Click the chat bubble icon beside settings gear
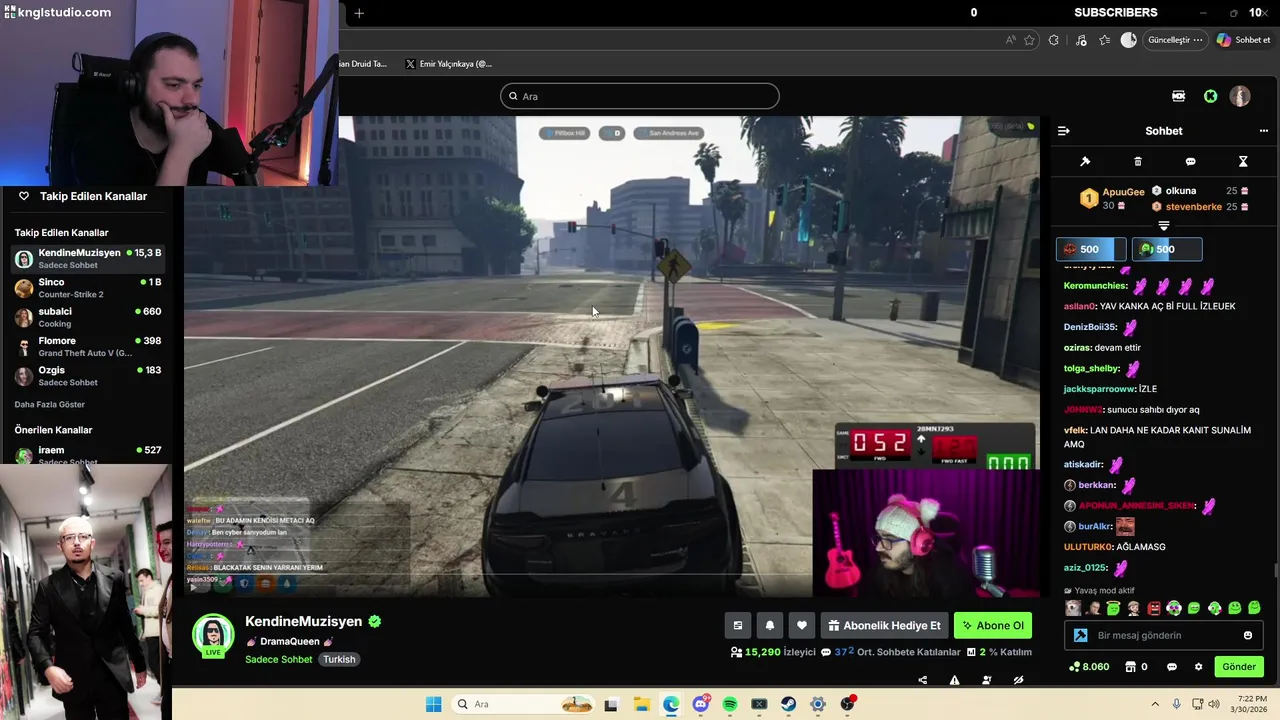This screenshot has width=1280, height=720. pos(1172,667)
